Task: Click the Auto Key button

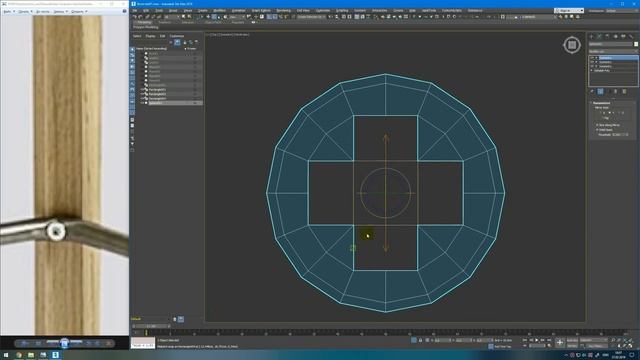Action: [572, 340]
